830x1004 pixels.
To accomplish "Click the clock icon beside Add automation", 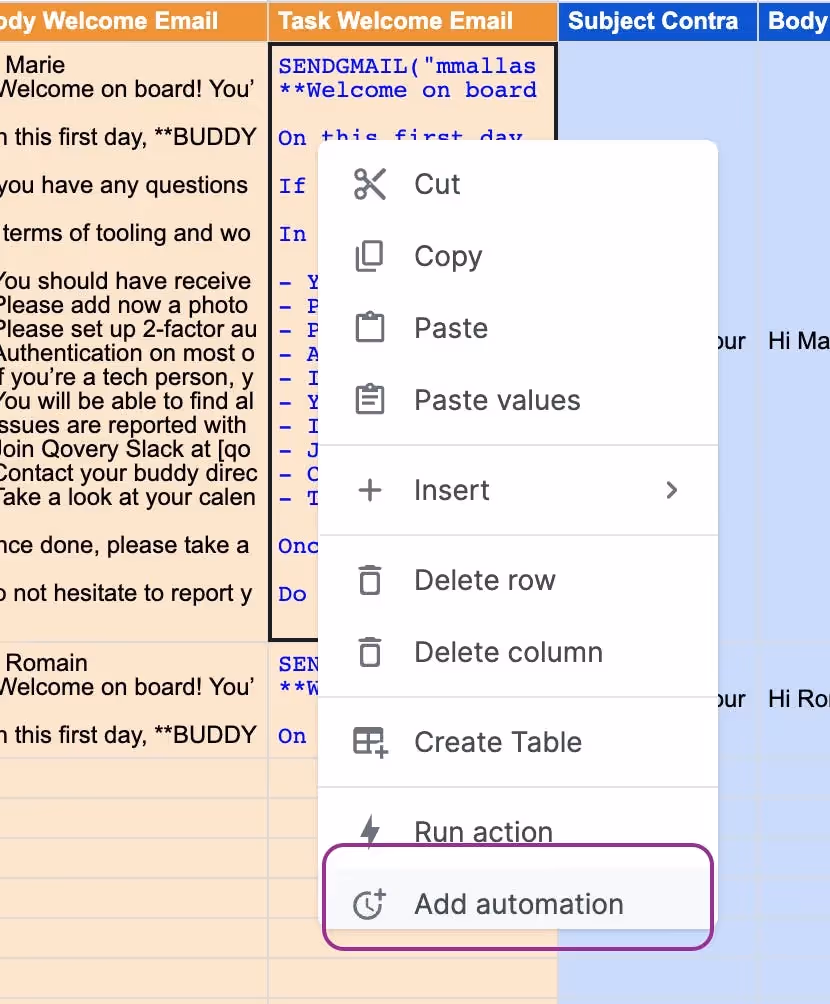I will [370, 904].
